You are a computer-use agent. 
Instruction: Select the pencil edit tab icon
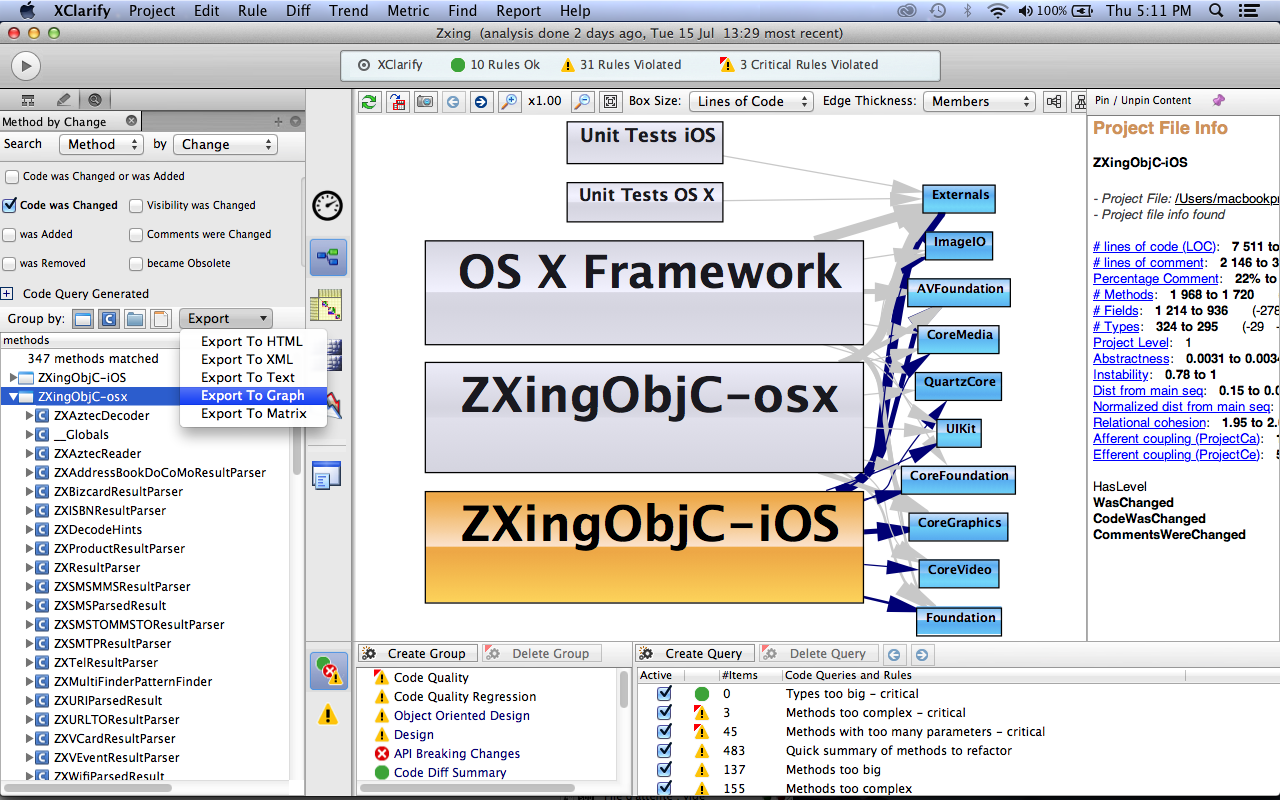click(63, 100)
